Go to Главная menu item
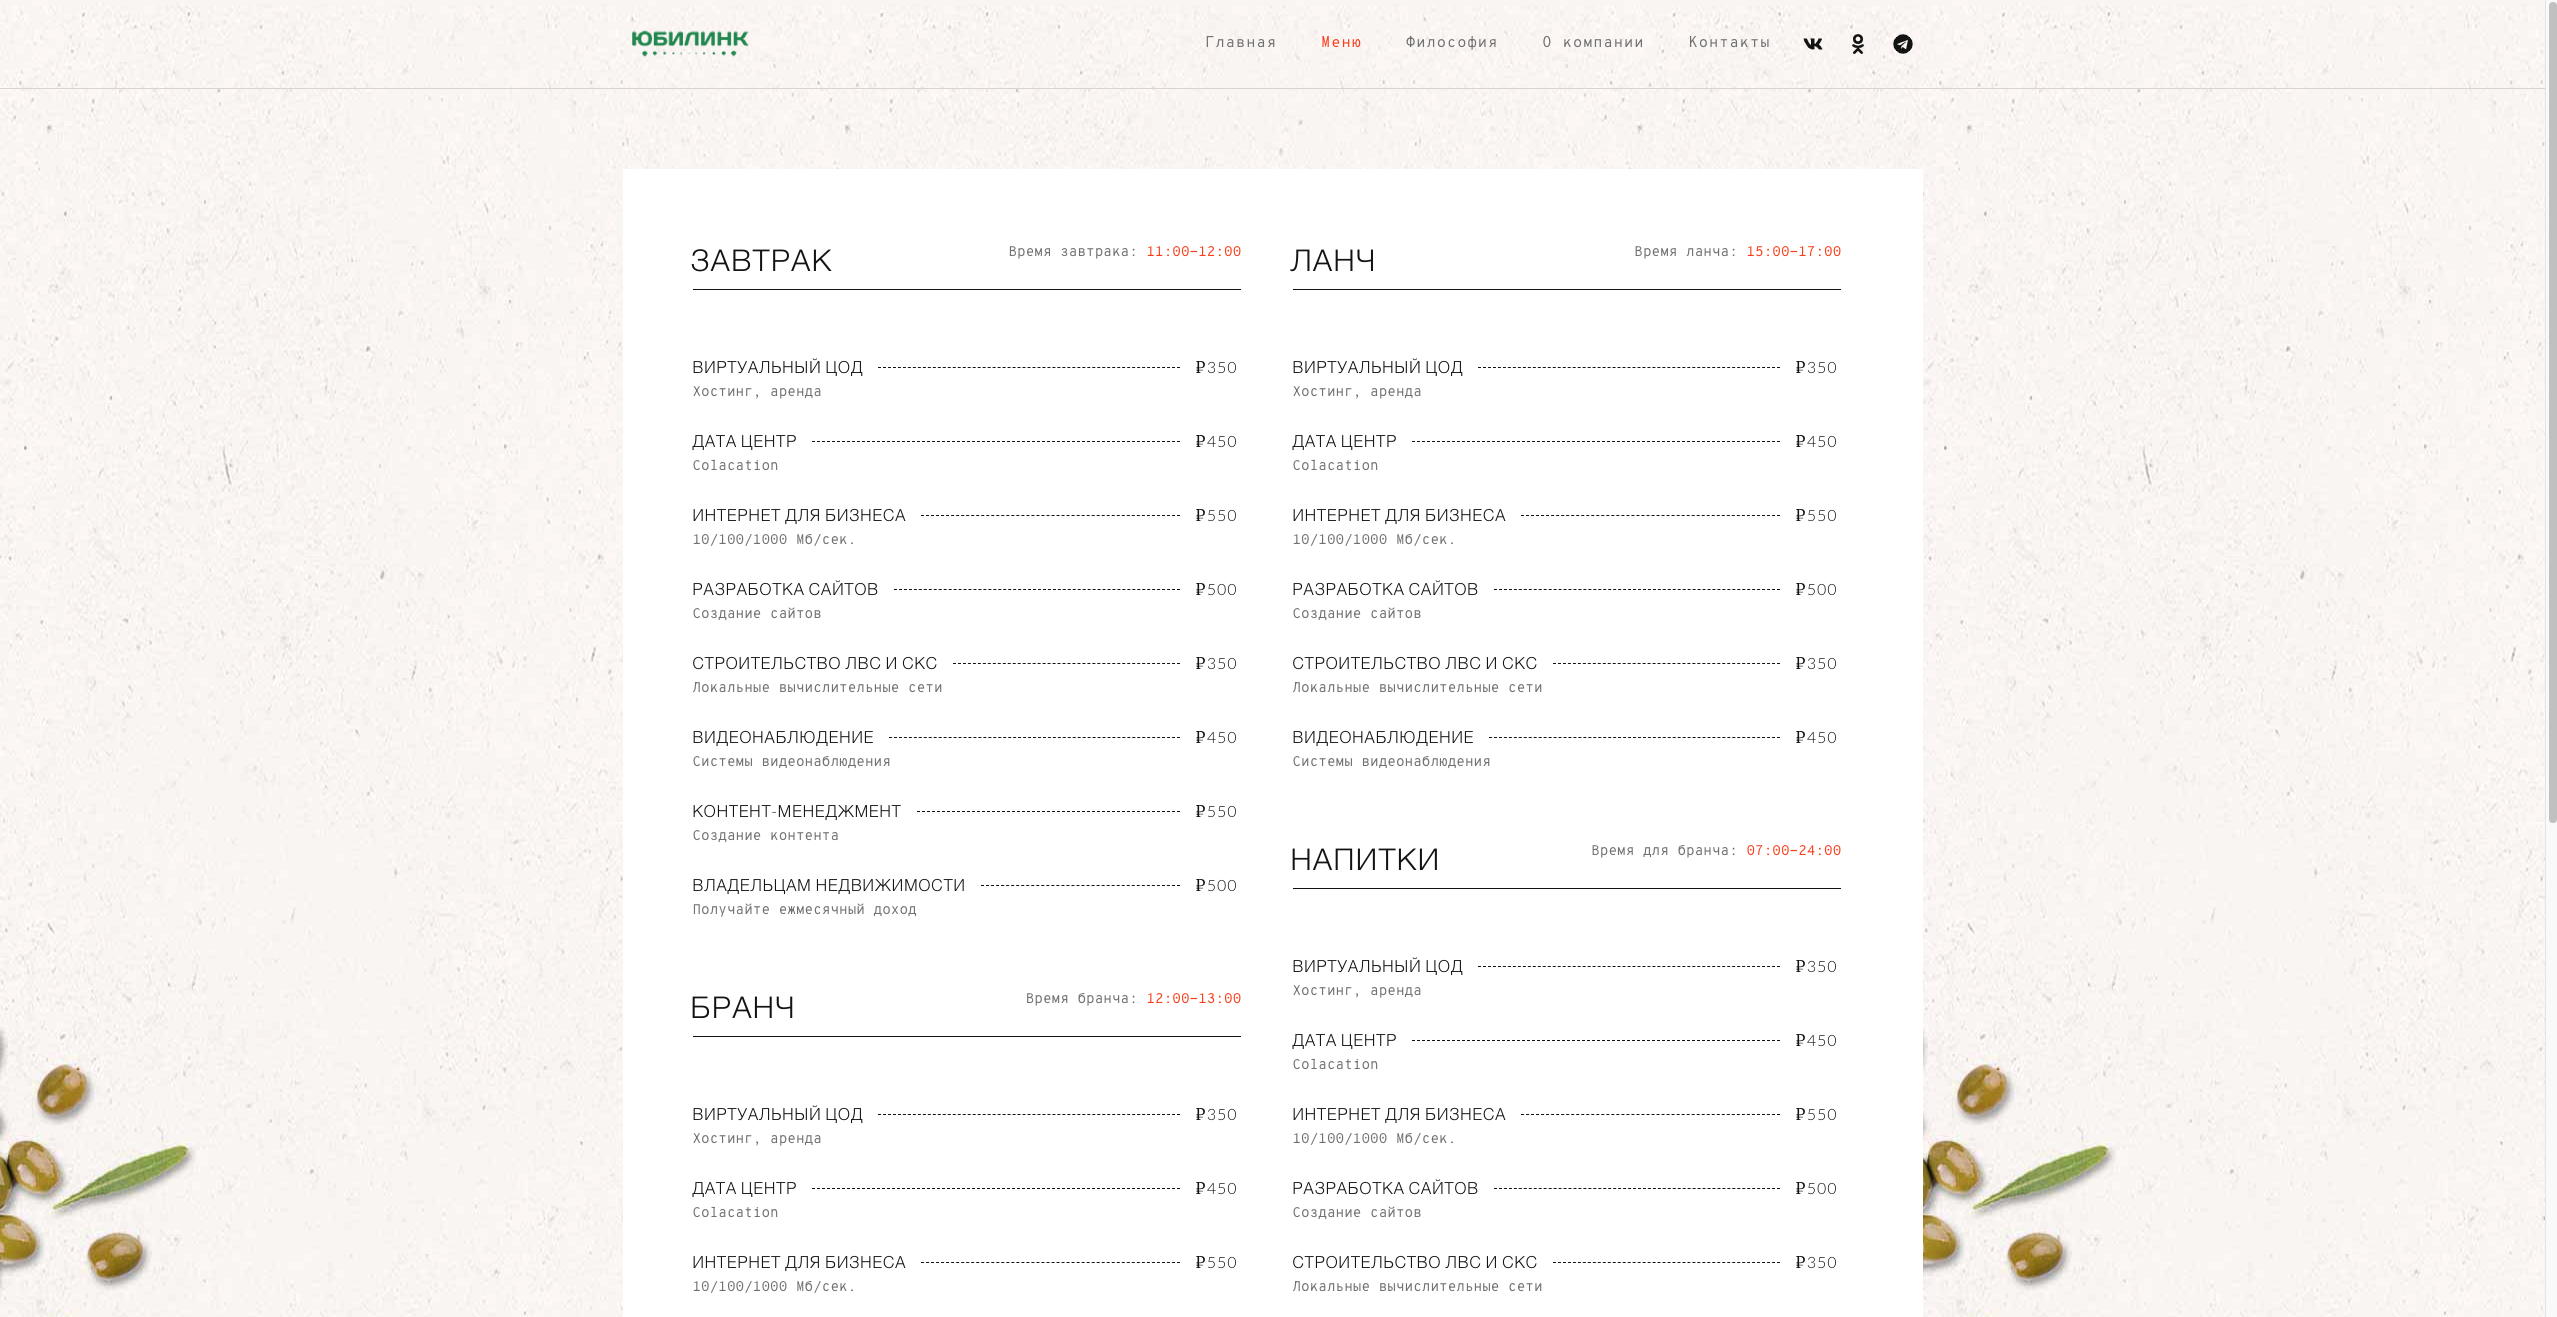 click(1240, 42)
